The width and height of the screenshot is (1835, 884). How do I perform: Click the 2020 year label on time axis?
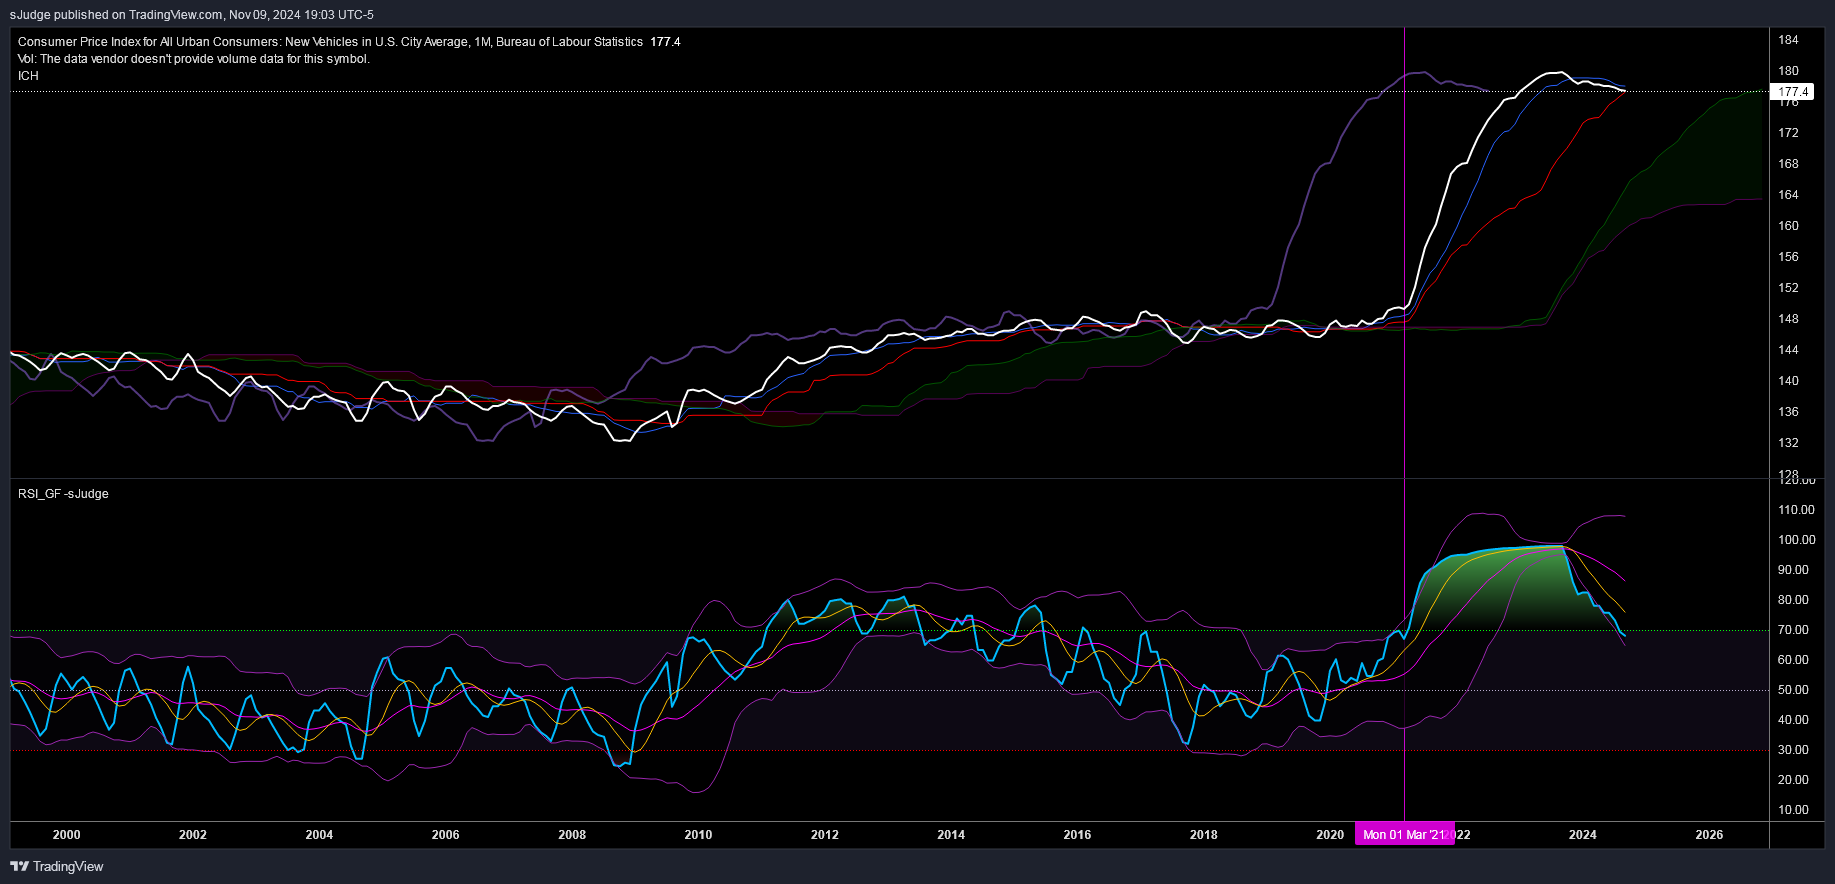(x=1330, y=835)
